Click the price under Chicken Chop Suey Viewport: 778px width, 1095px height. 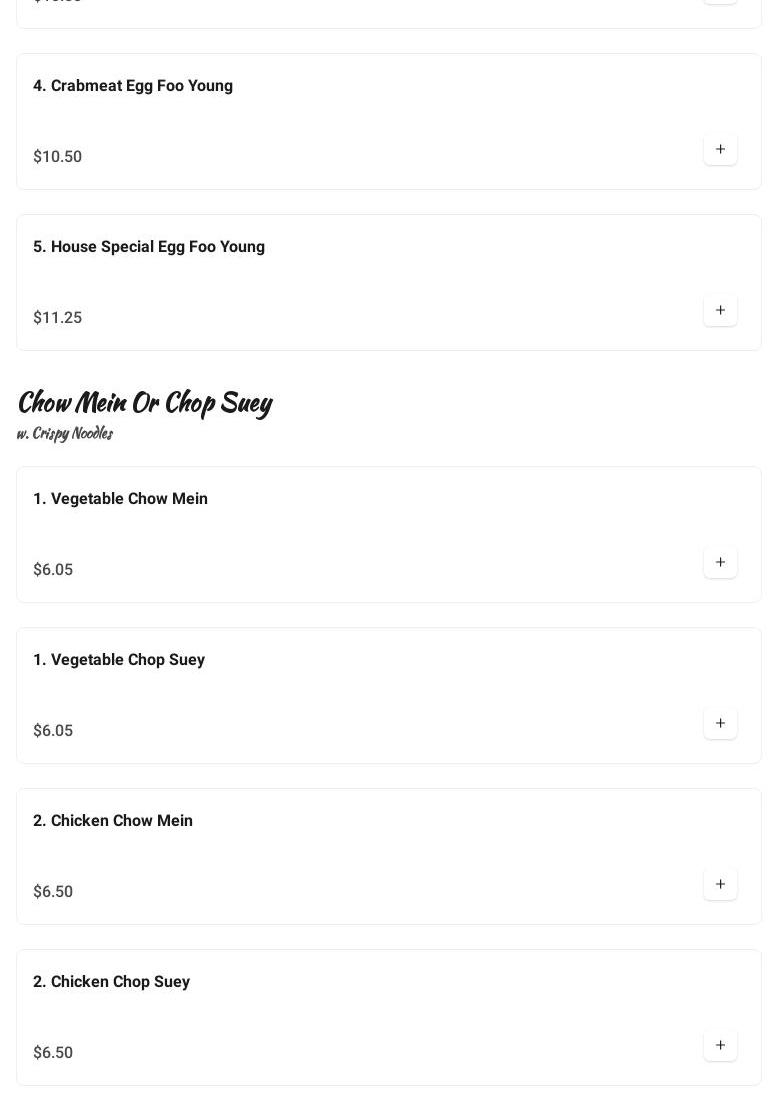click(53, 1053)
